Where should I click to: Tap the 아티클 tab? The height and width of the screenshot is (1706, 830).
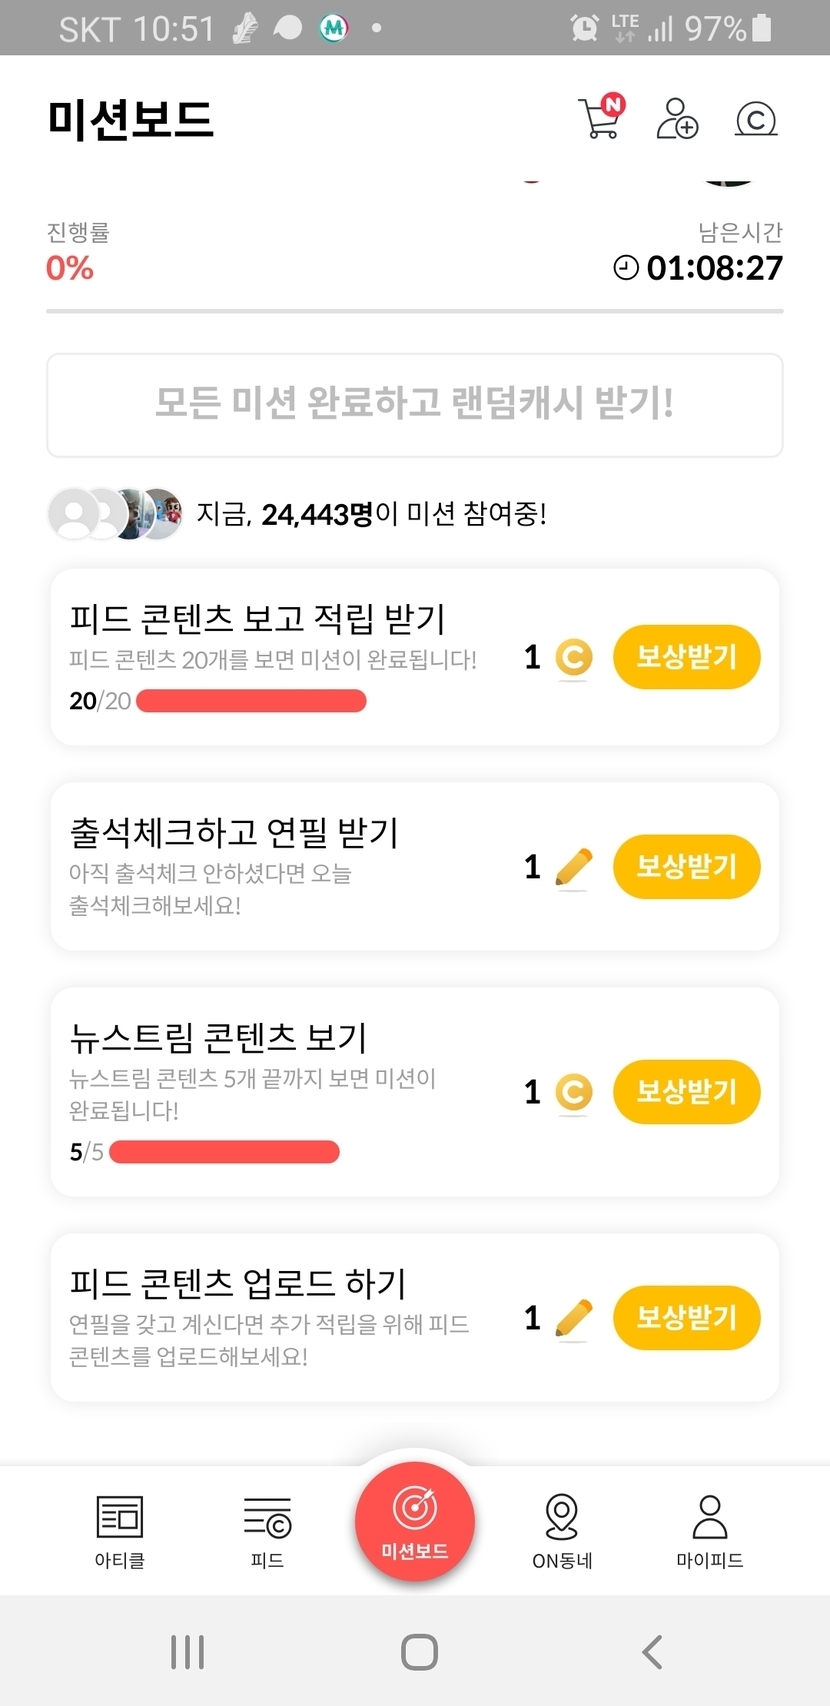pos(120,1530)
